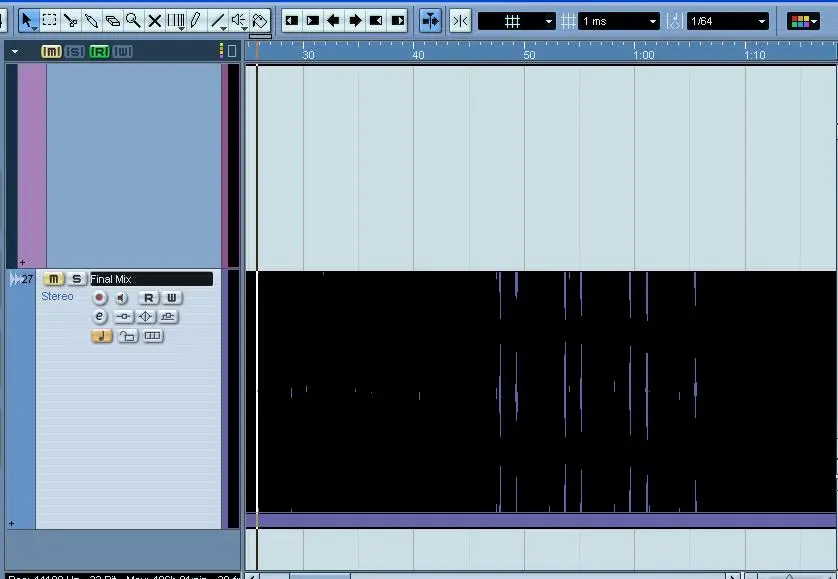The image size is (838, 579).
Task: Select the Object Selection arrow tool
Action: 28,21
